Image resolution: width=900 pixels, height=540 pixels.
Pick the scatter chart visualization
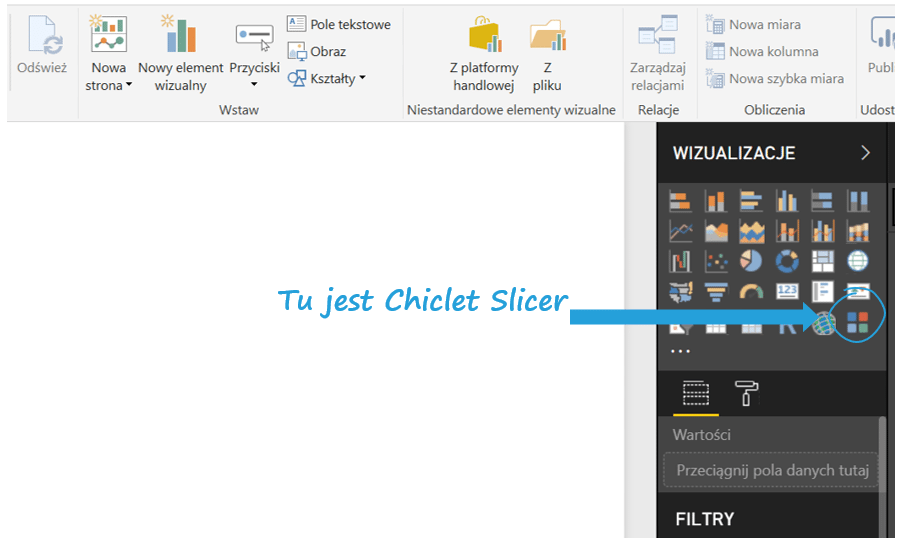click(x=716, y=261)
